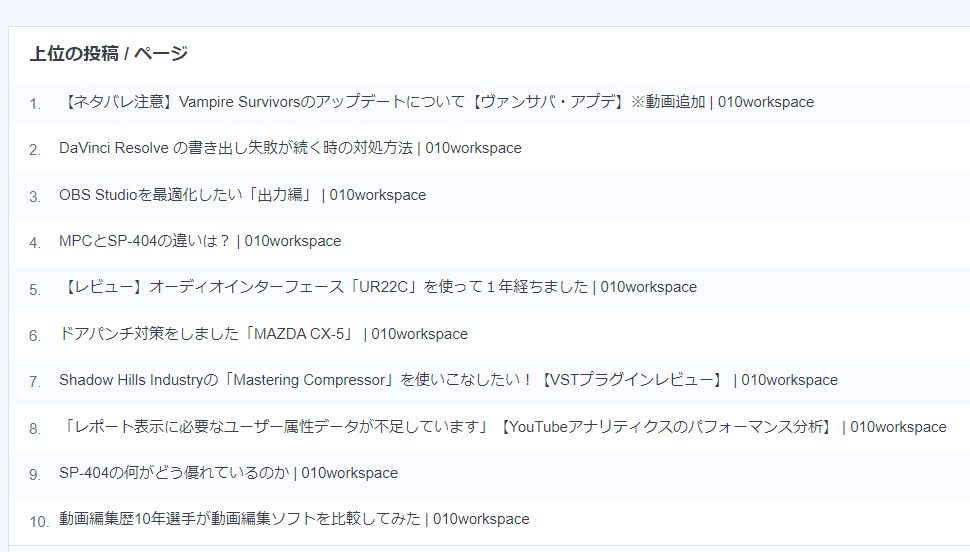Viewport: 970px width, 552px height.
Task: Open the UR22C audio interface review
Action: coord(378,287)
